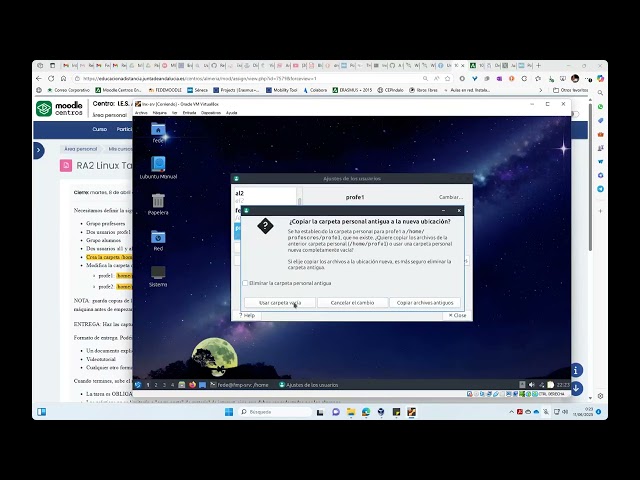Click volume icon in Lubuntu panel
Viewport: 640px width, 480px height.
(531, 384)
